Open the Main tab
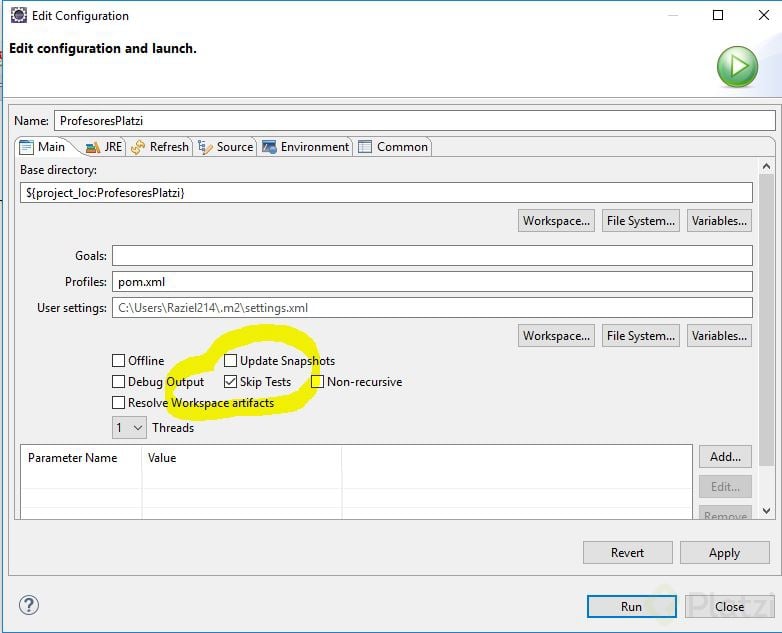This screenshot has height=633, width=782. click(42, 147)
